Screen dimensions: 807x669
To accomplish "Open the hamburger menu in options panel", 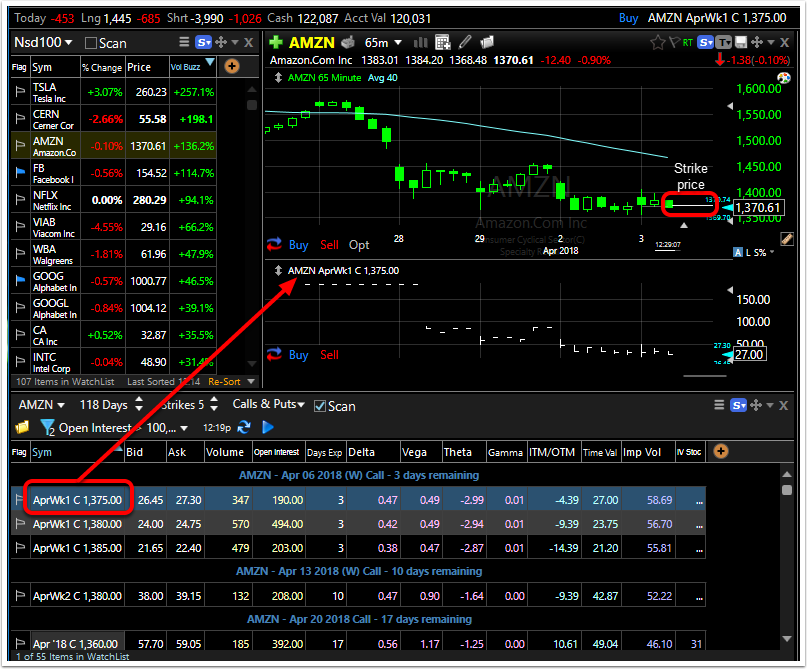I will pos(719,406).
